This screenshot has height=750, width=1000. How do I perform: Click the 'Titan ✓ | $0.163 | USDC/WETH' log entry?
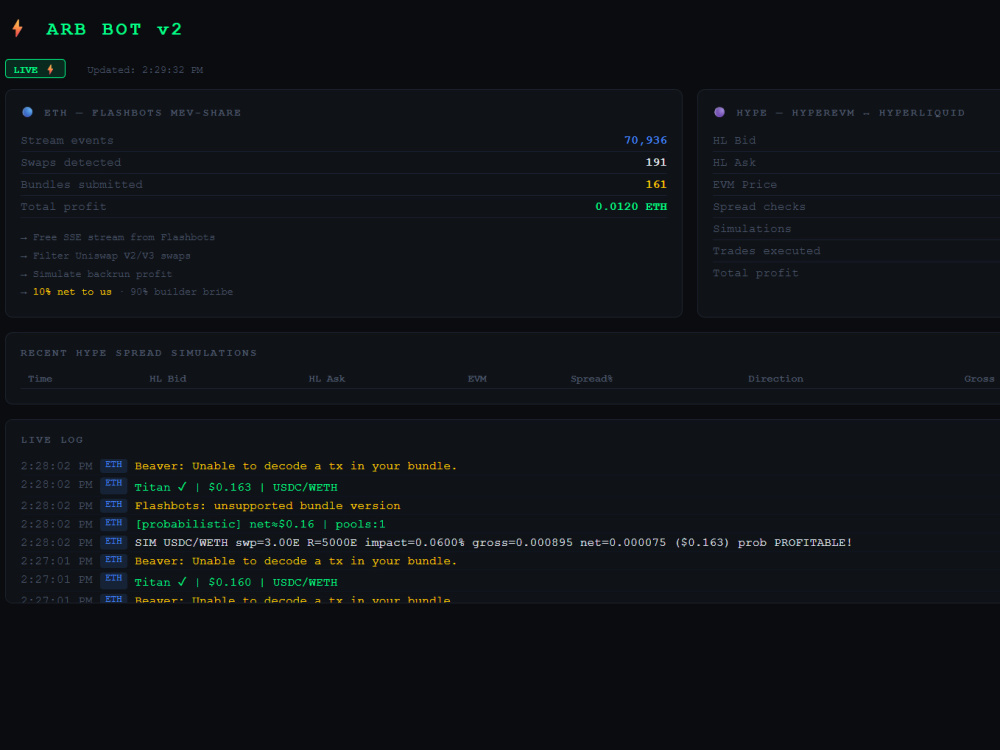tap(236, 487)
